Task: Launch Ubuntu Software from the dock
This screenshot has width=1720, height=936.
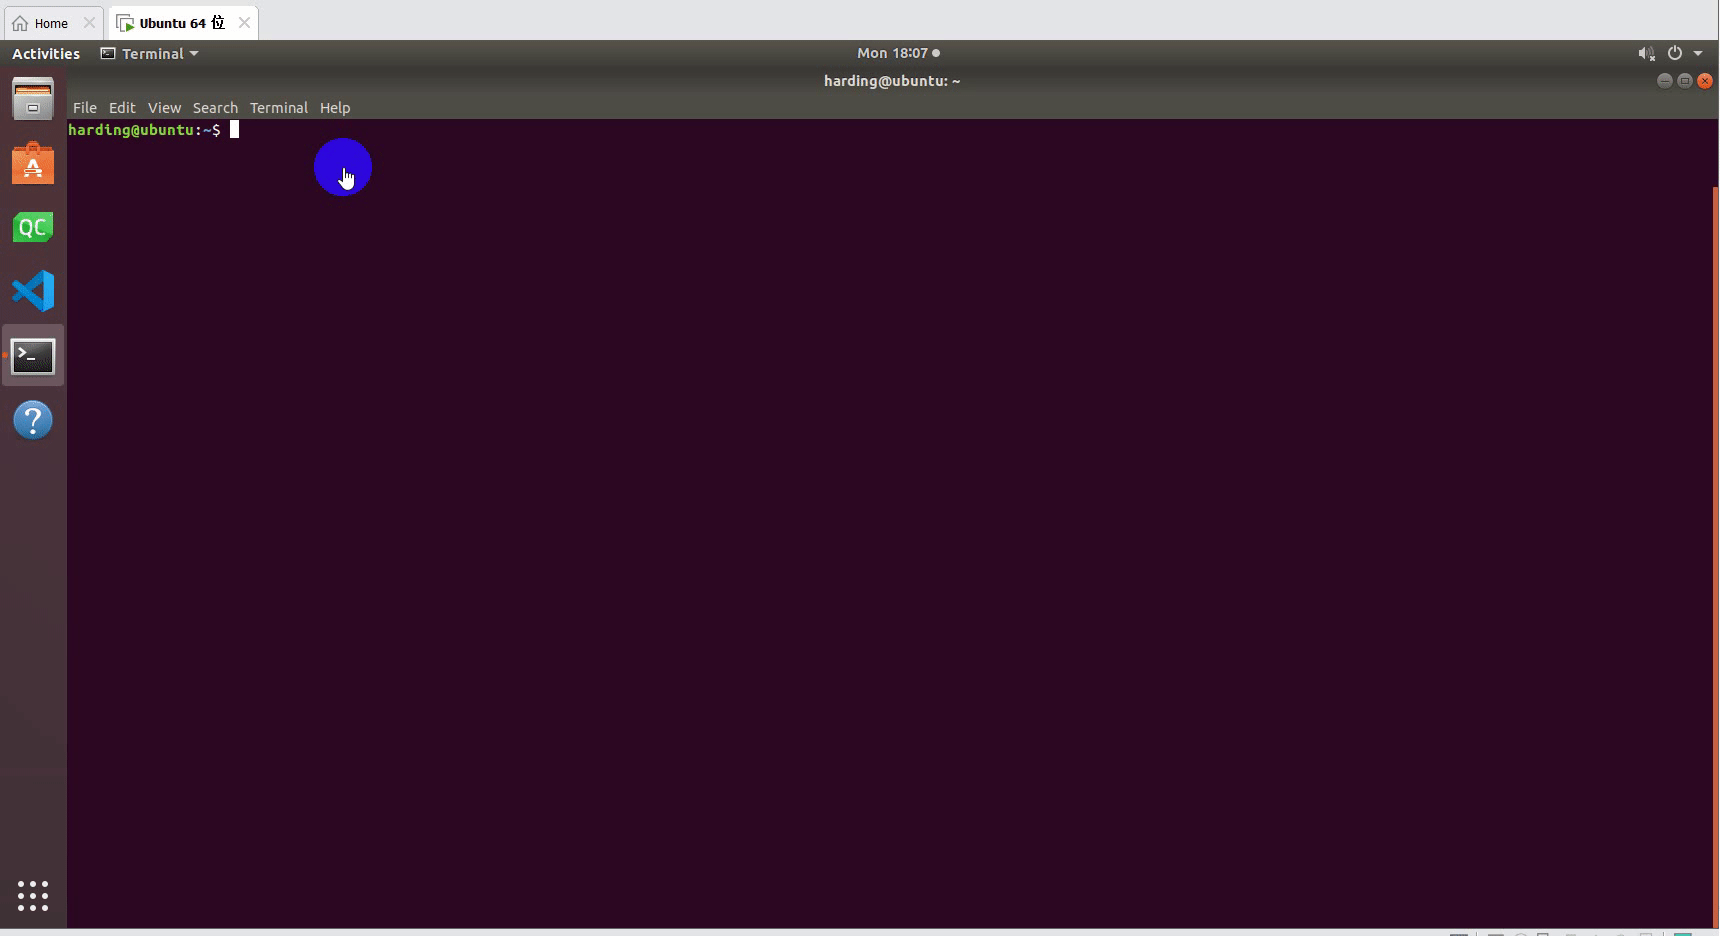Action: click(x=33, y=163)
